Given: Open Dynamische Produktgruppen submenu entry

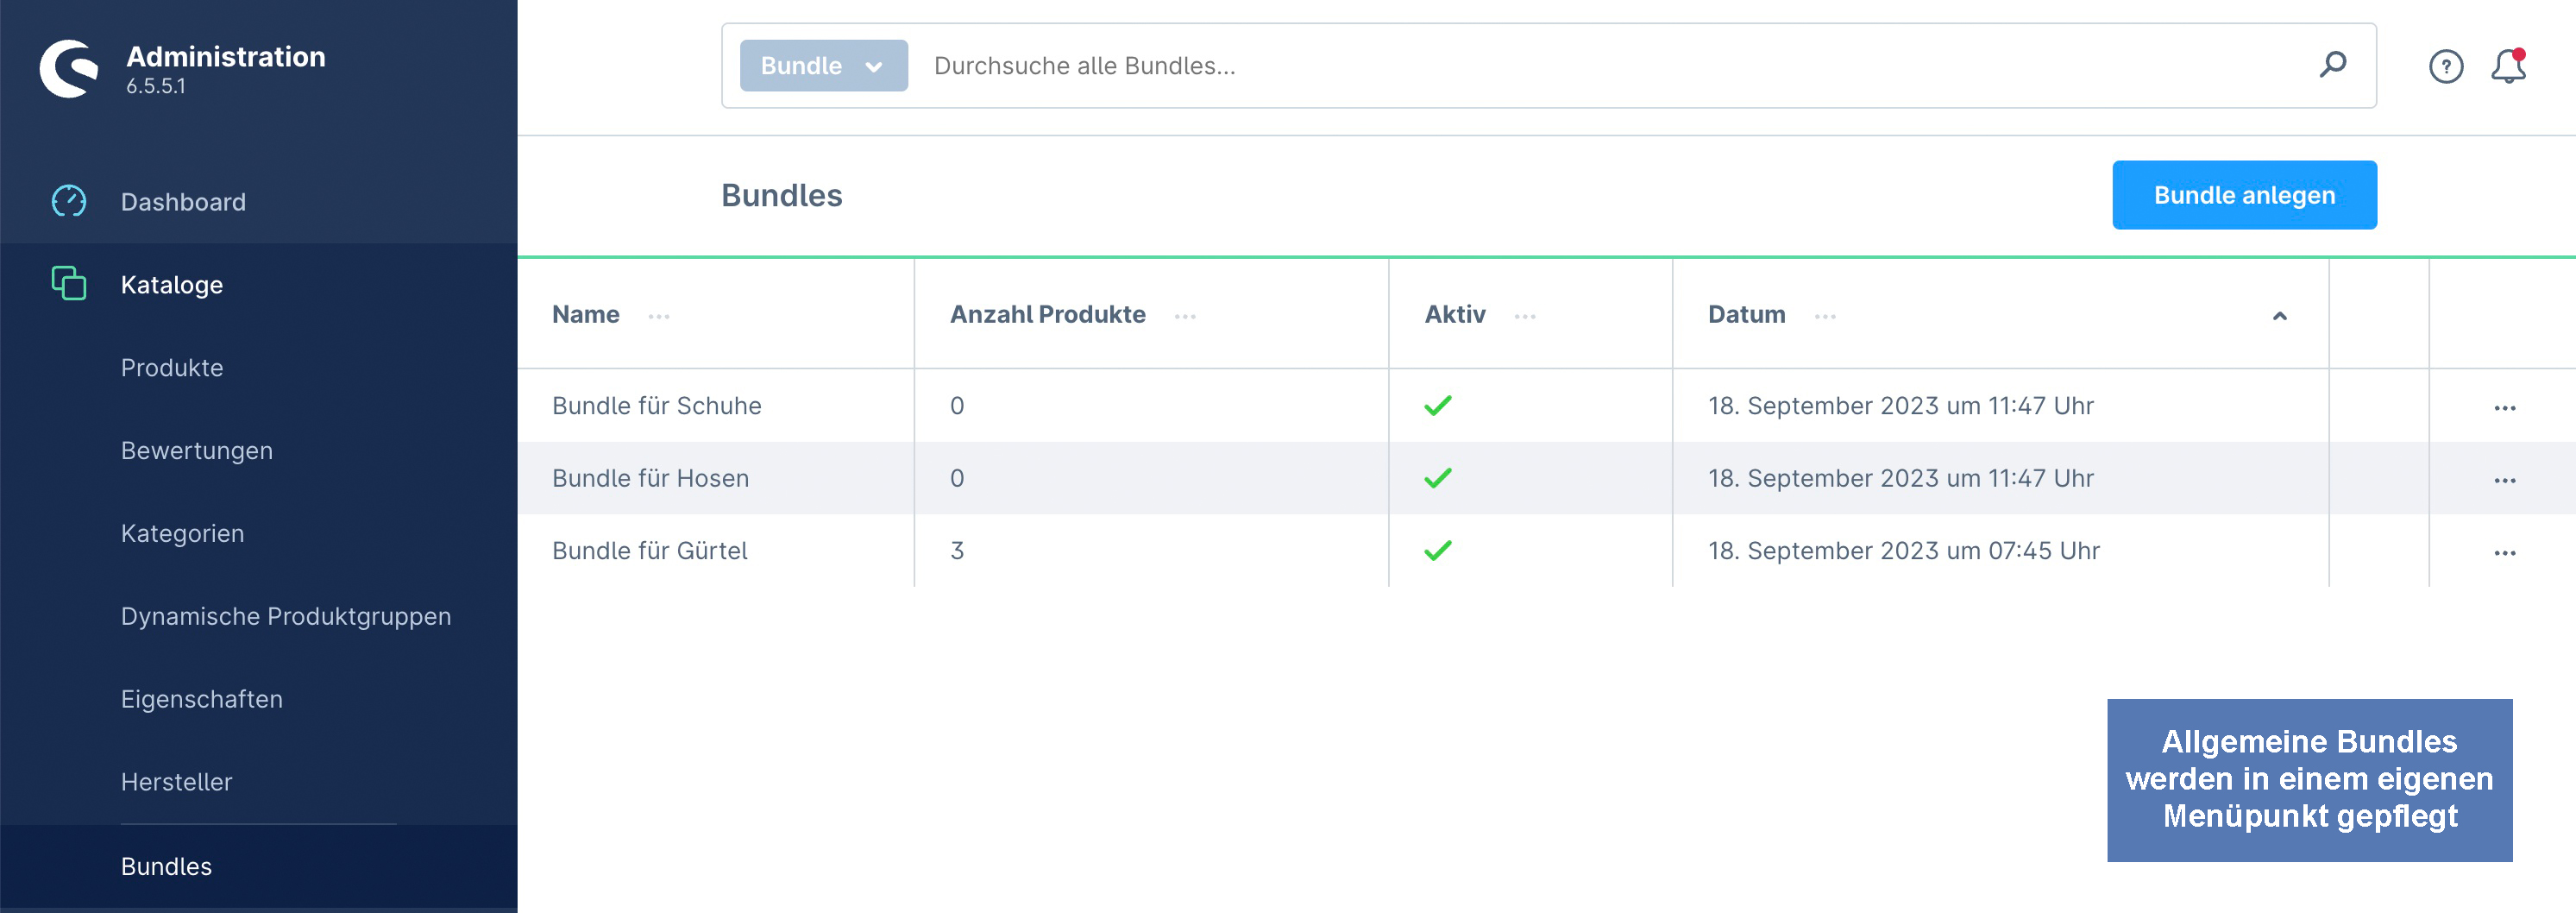Looking at the screenshot, I should 286,616.
